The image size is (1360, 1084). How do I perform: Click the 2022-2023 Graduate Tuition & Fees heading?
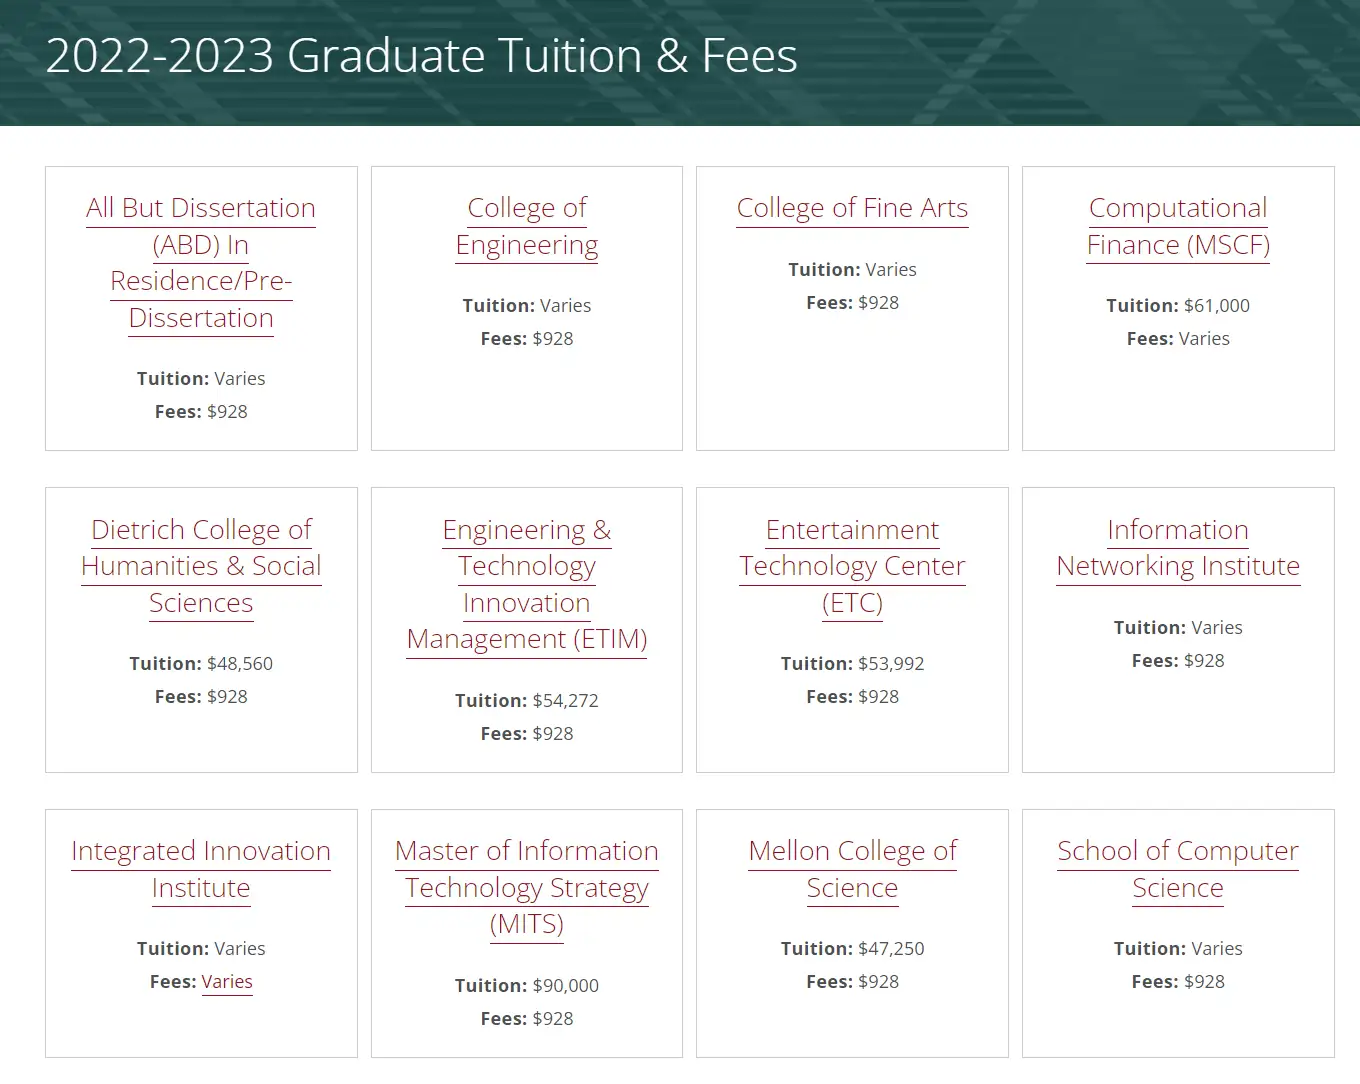[x=421, y=56]
